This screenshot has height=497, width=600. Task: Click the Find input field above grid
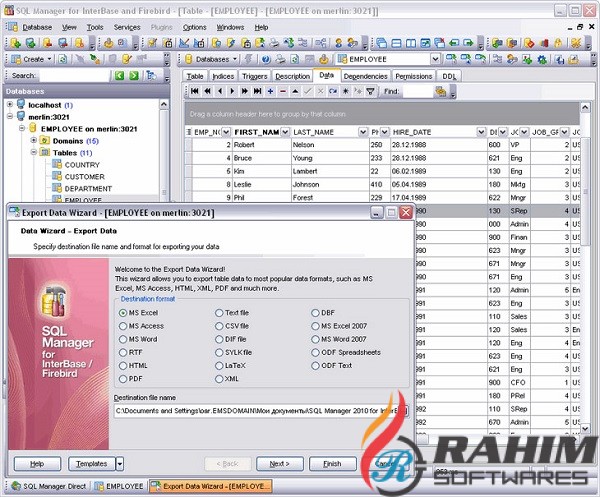[417, 91]
